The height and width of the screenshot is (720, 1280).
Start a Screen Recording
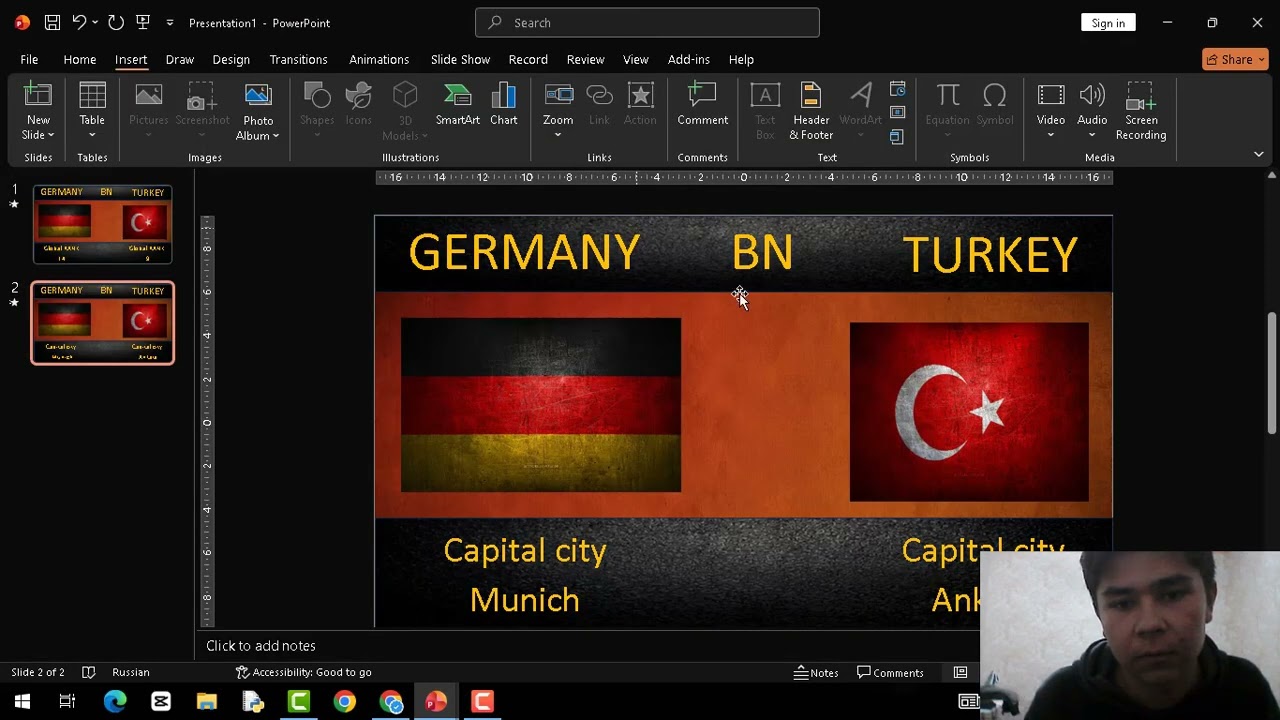[x=1141, y=112]
